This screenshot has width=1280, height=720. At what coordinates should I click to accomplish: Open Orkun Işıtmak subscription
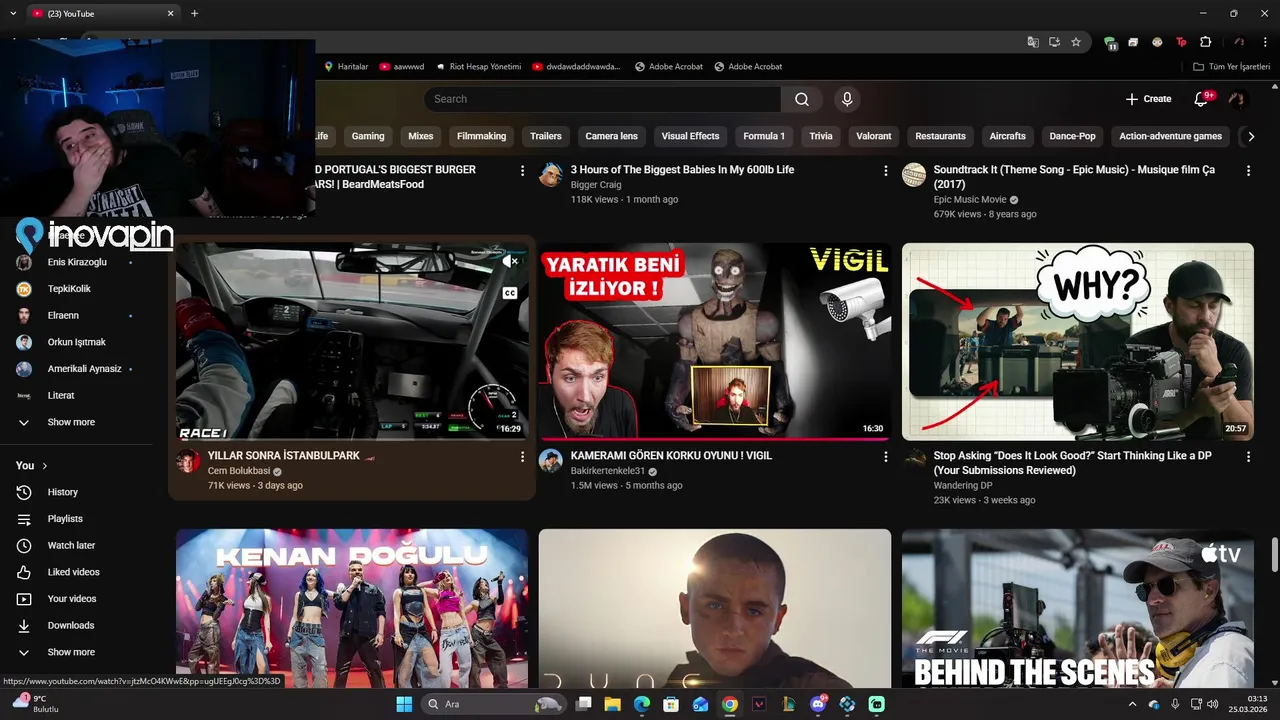pos(76,342)
